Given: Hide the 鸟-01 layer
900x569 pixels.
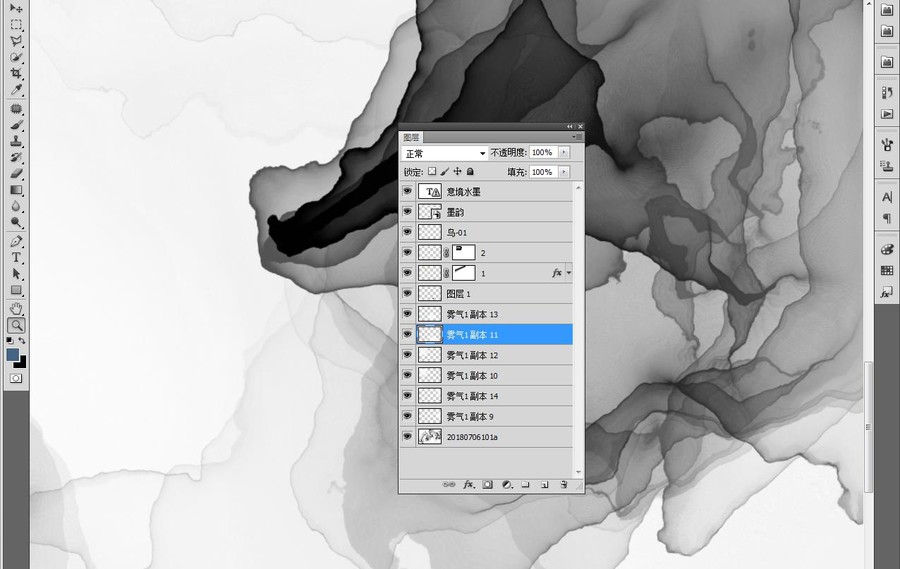Looking at the screenshot, I should pos(407,232).
